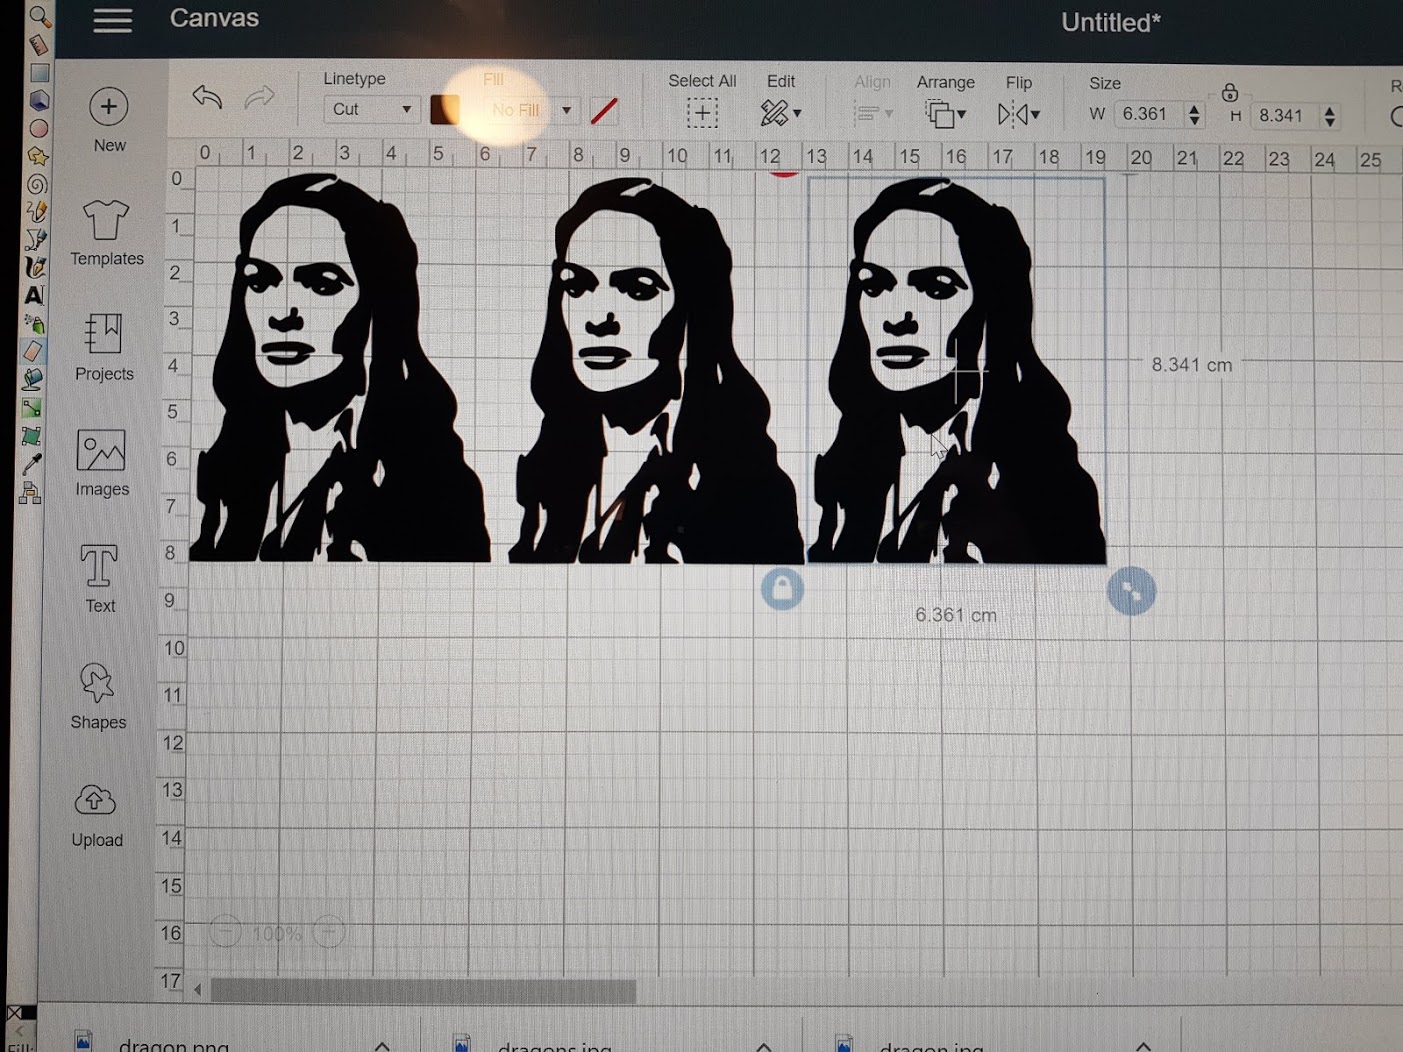Image resolution: width=1403 pixels, height=1052 pixels.
Task: Click the scroll-left arrow of canvas scrollbar
Action: [x=197, y=990]
